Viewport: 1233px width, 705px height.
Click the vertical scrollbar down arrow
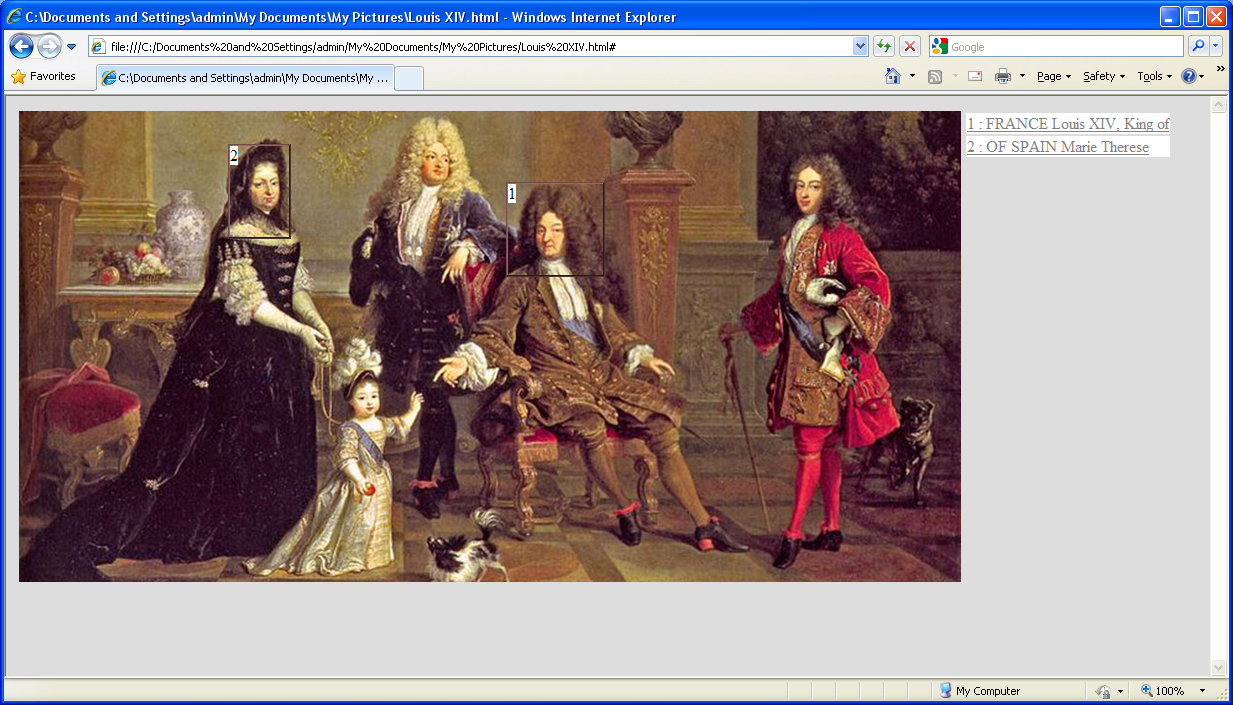pos(1218,667)
